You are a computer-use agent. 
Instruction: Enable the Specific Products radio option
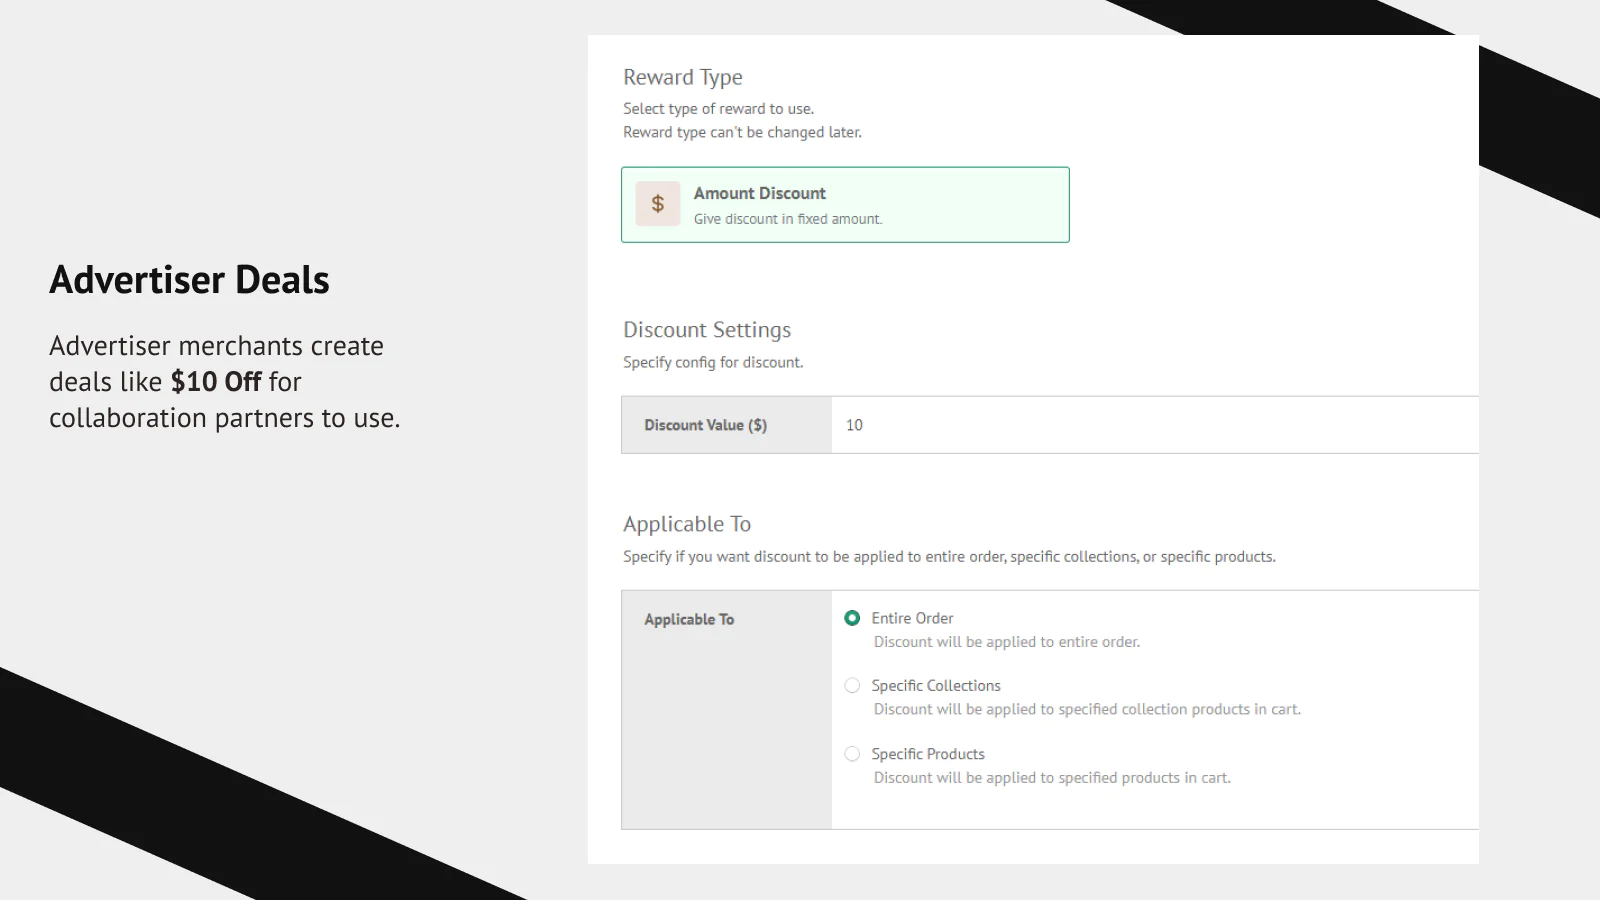(852, 754)
